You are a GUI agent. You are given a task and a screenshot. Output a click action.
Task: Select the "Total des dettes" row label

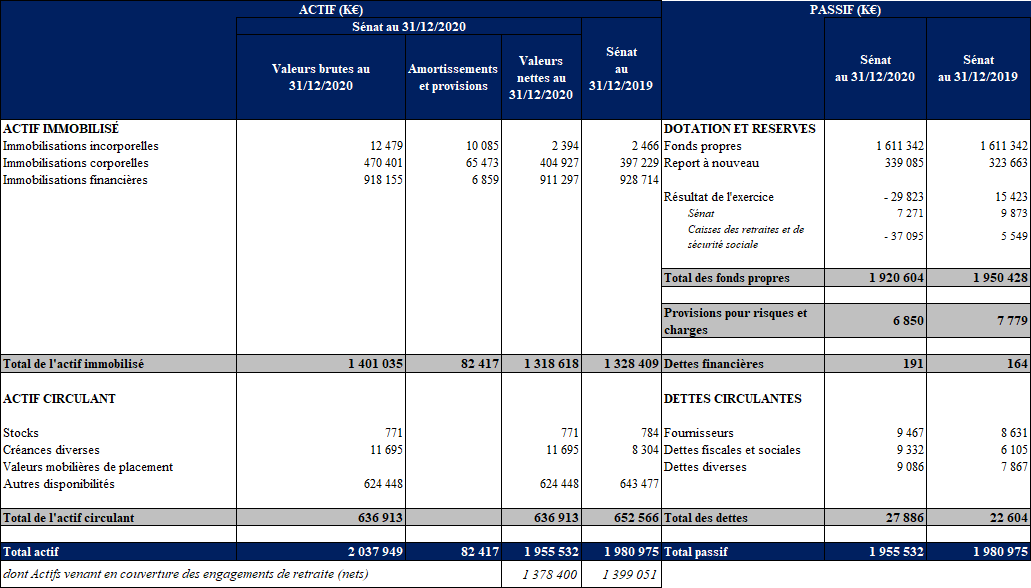[705, 518]
